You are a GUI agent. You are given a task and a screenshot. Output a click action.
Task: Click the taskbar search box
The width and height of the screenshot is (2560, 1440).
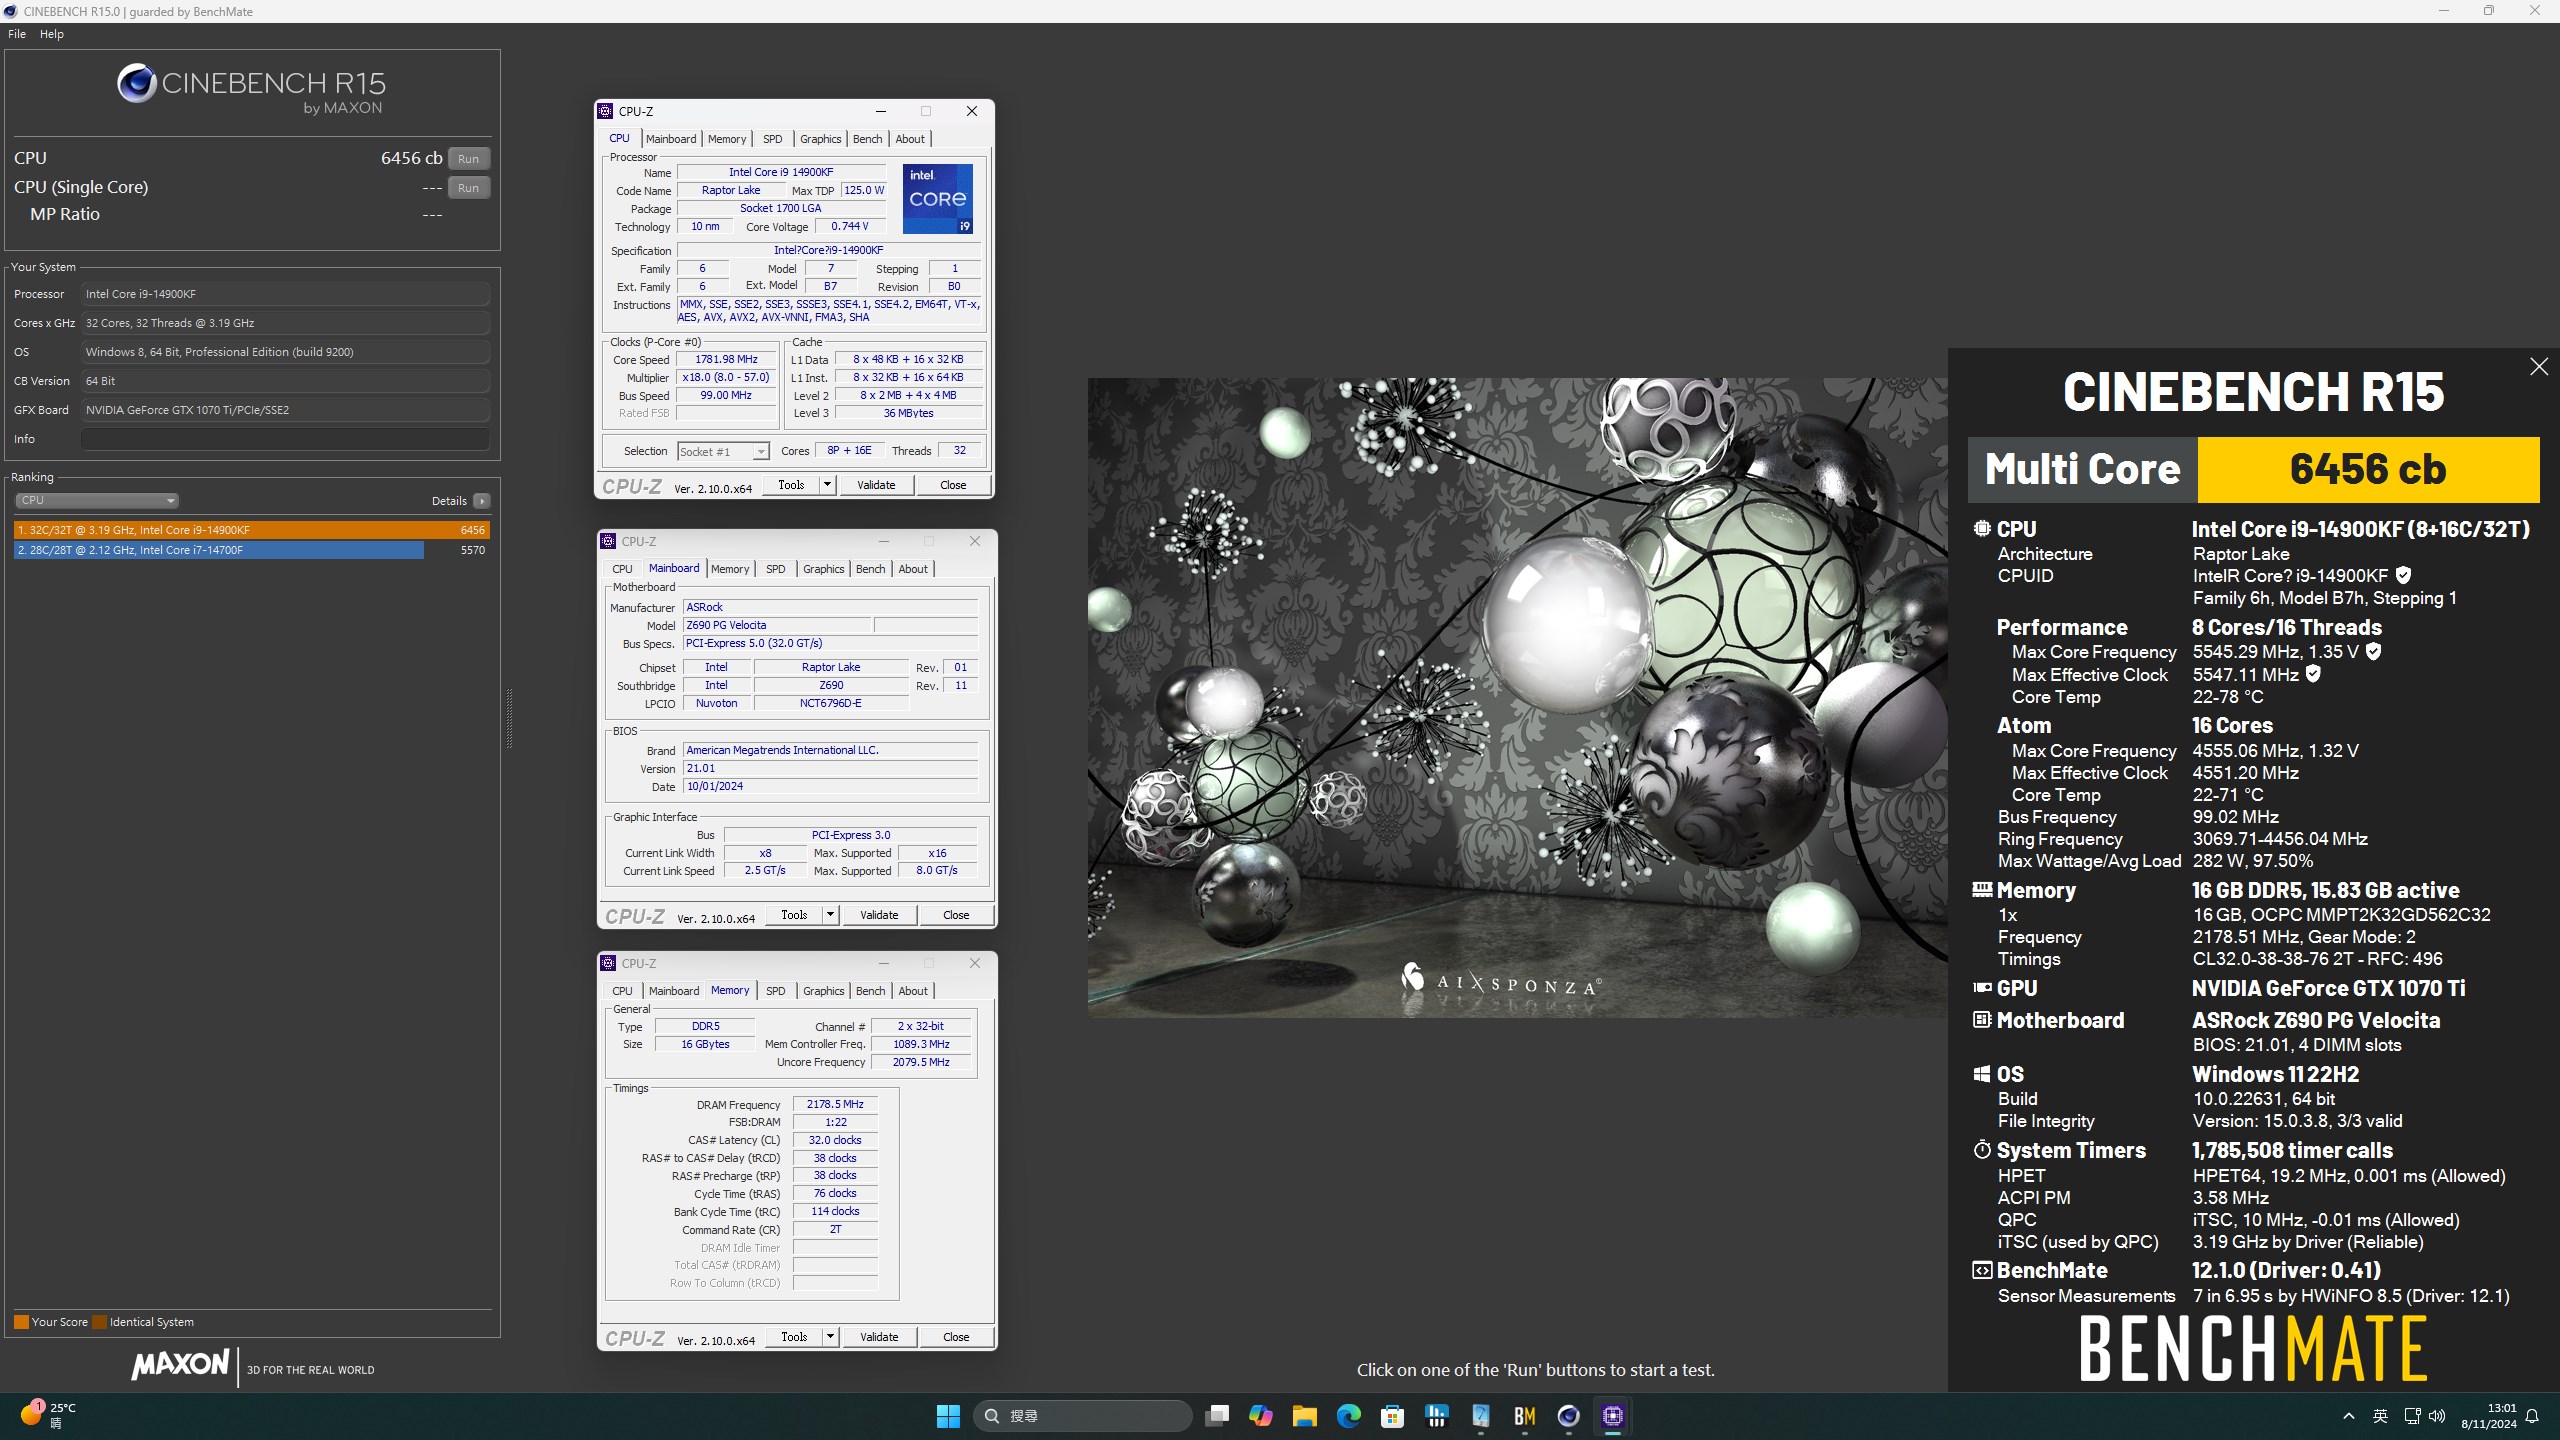pyautogui.click(x=1083, y=1416)
